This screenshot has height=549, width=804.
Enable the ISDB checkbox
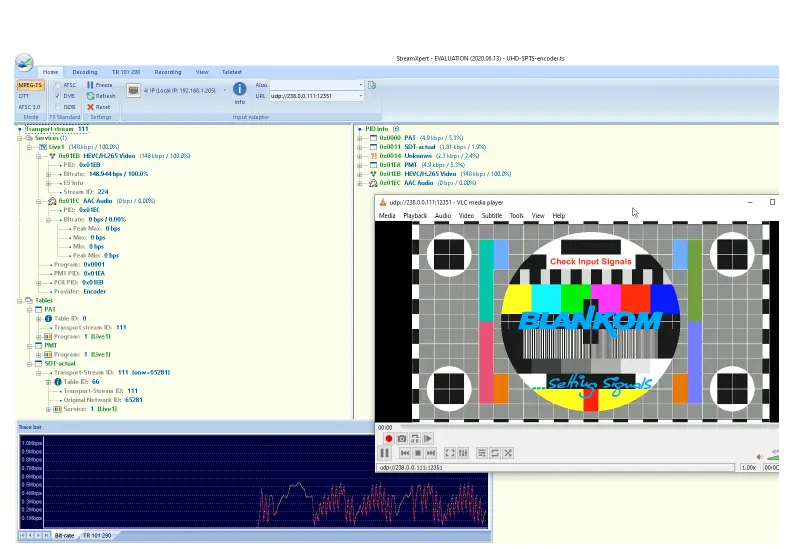click(58, 107)
